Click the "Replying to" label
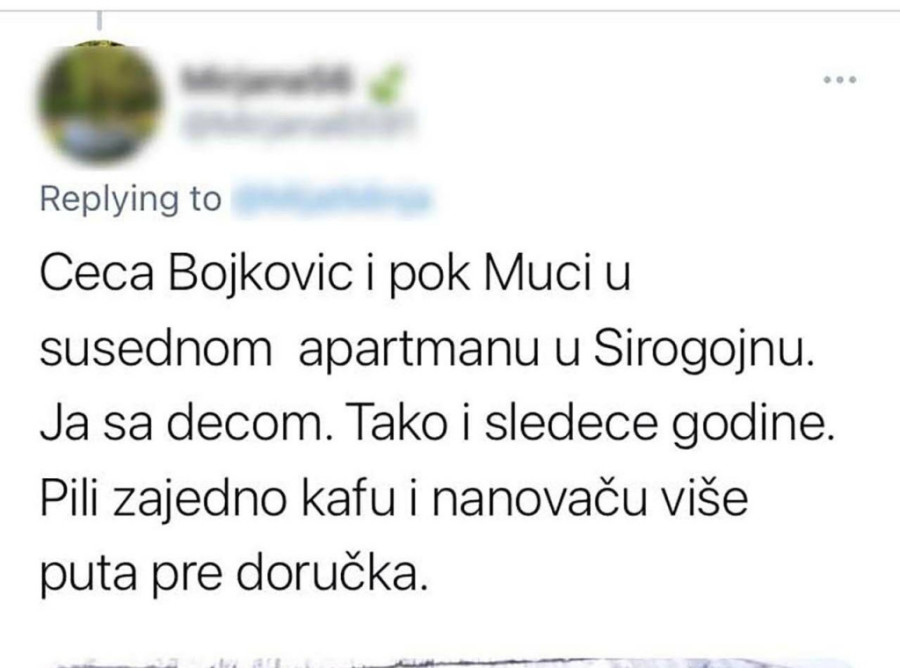The image size is (900, 668). (130, 200)
